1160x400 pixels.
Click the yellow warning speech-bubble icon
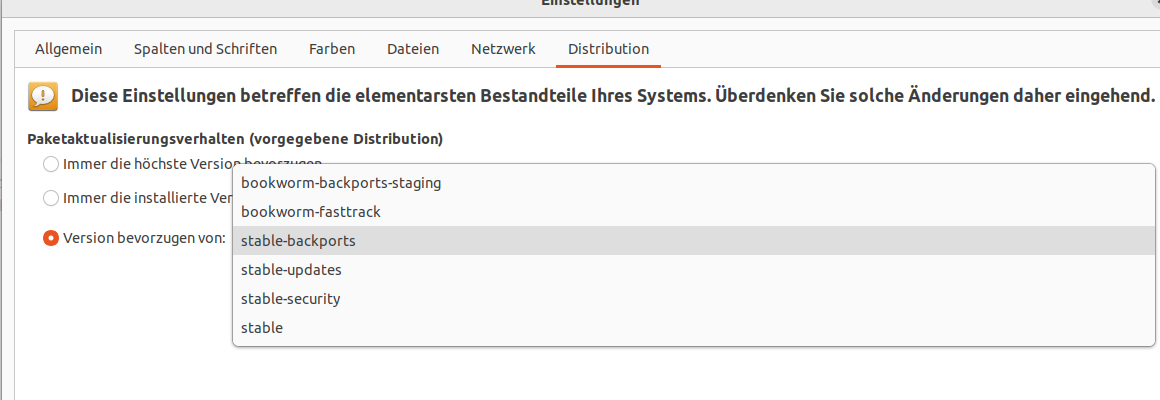(x=43, y=96)
